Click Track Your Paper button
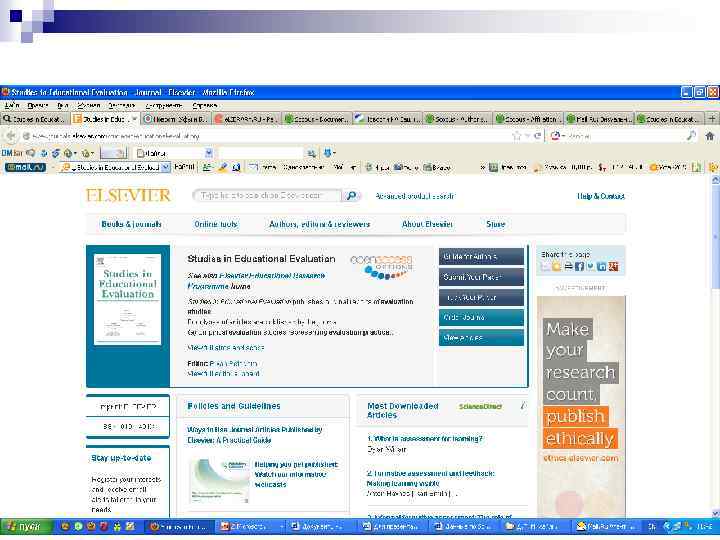The image size is (720, 540). coord(481,297)
